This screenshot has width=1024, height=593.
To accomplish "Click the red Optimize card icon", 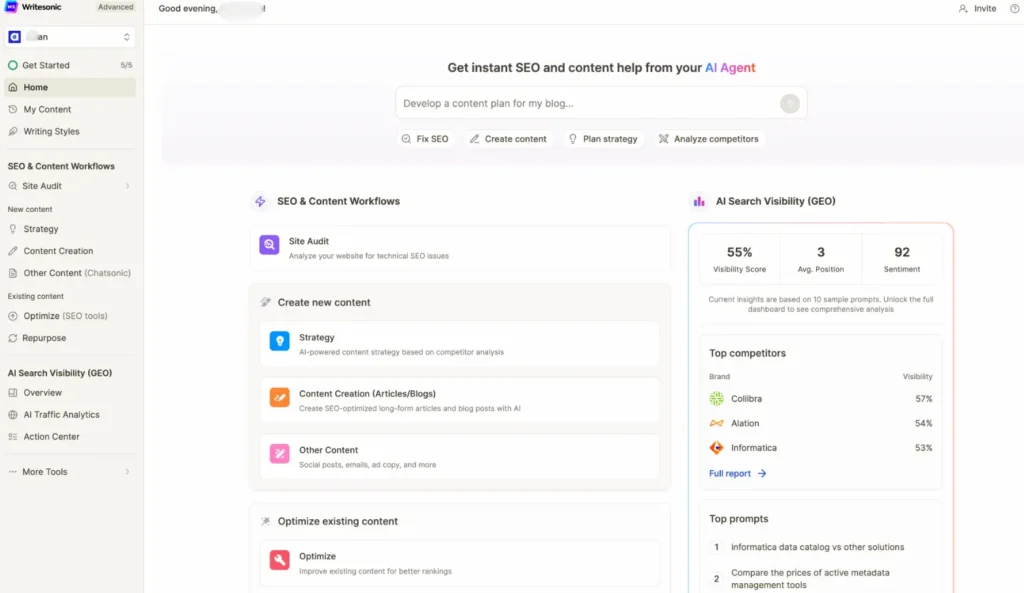I will point(280,560).
